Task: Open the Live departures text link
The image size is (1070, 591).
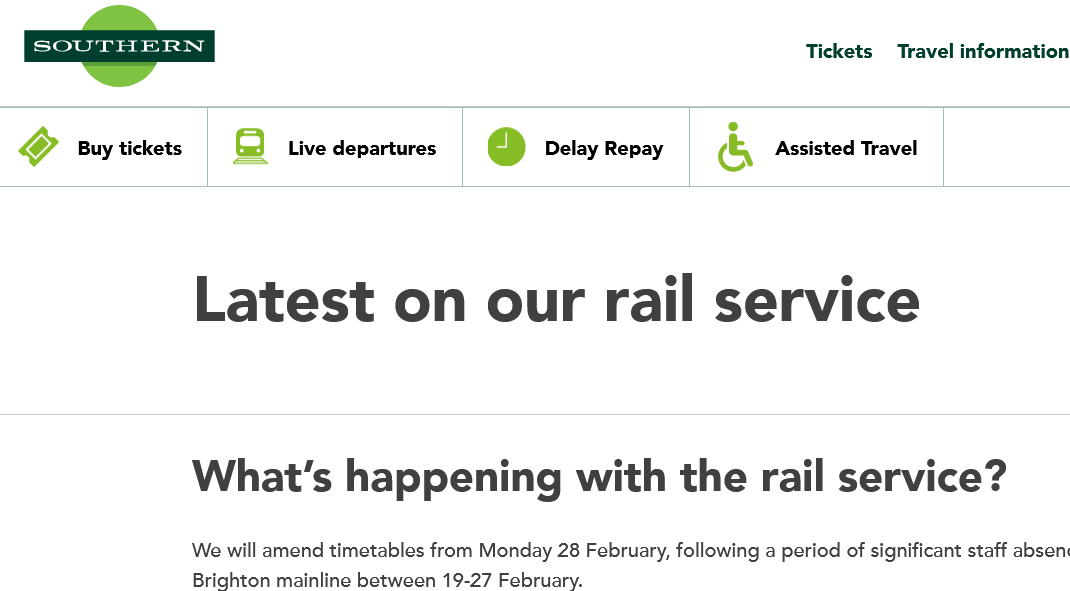Action: 362,148
